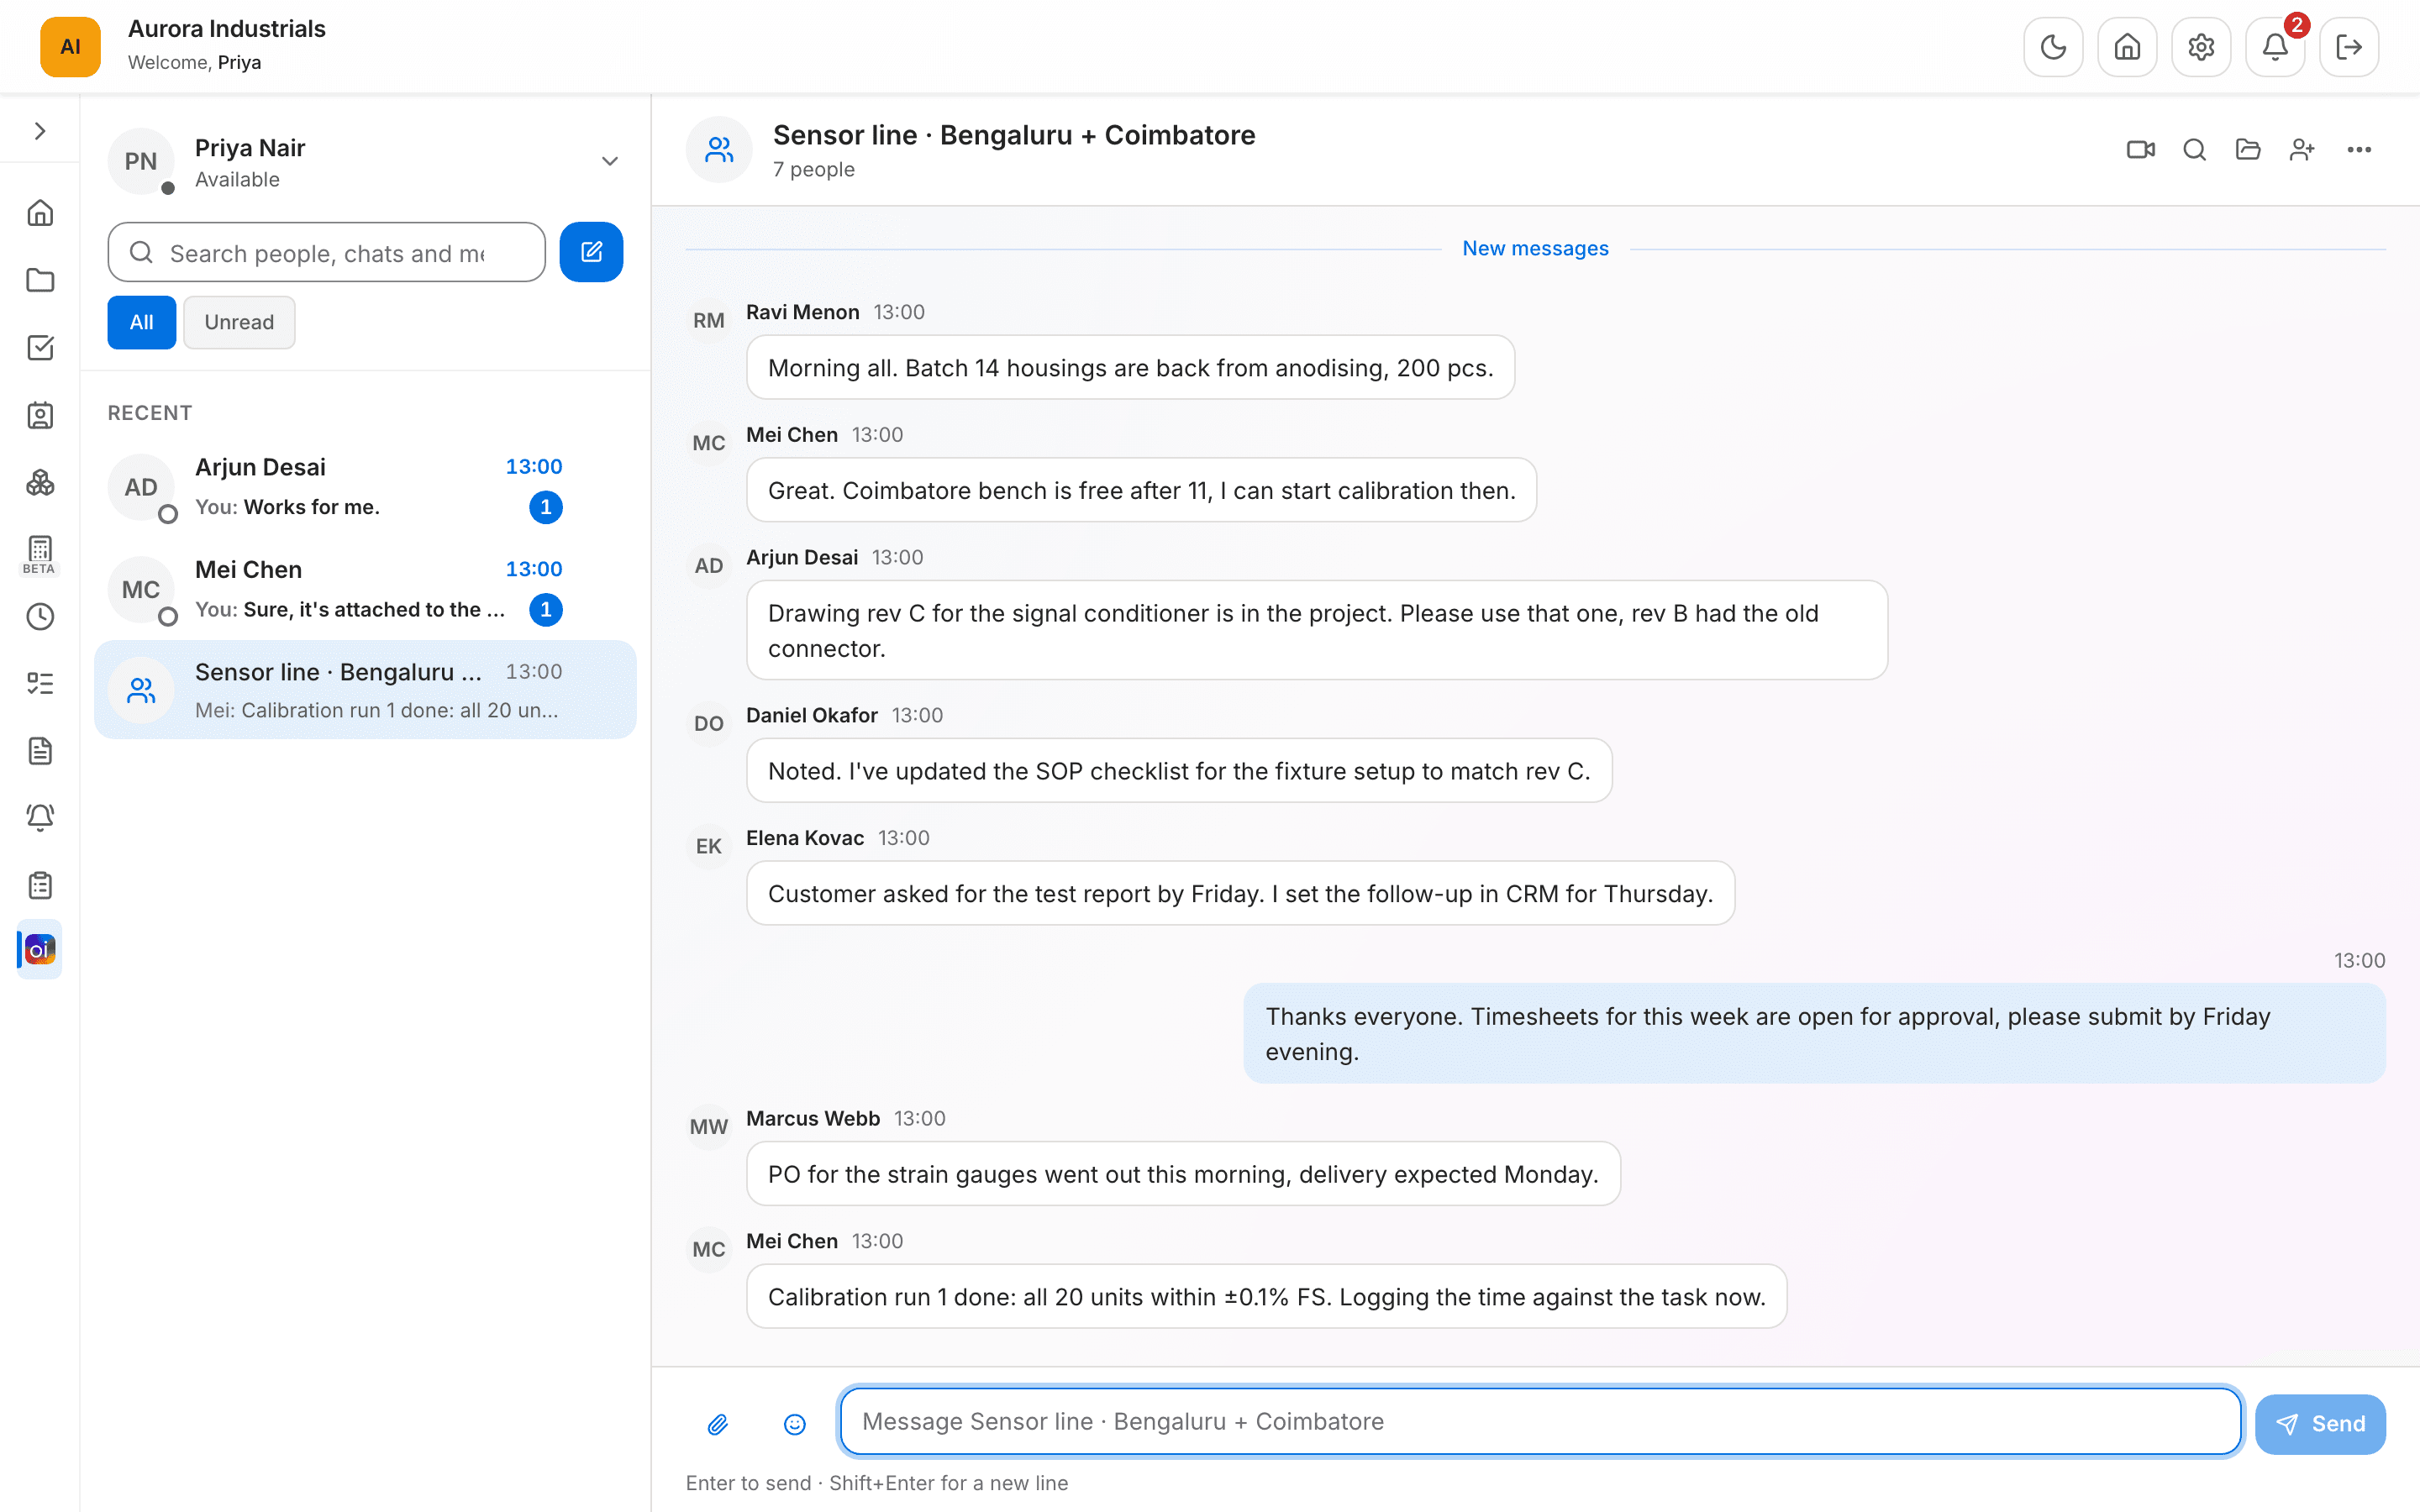Image resolution: width=2420 pixels, height=1512 pixels.
Task: Start a video call in chat header
Action: tap(2141, 150)
